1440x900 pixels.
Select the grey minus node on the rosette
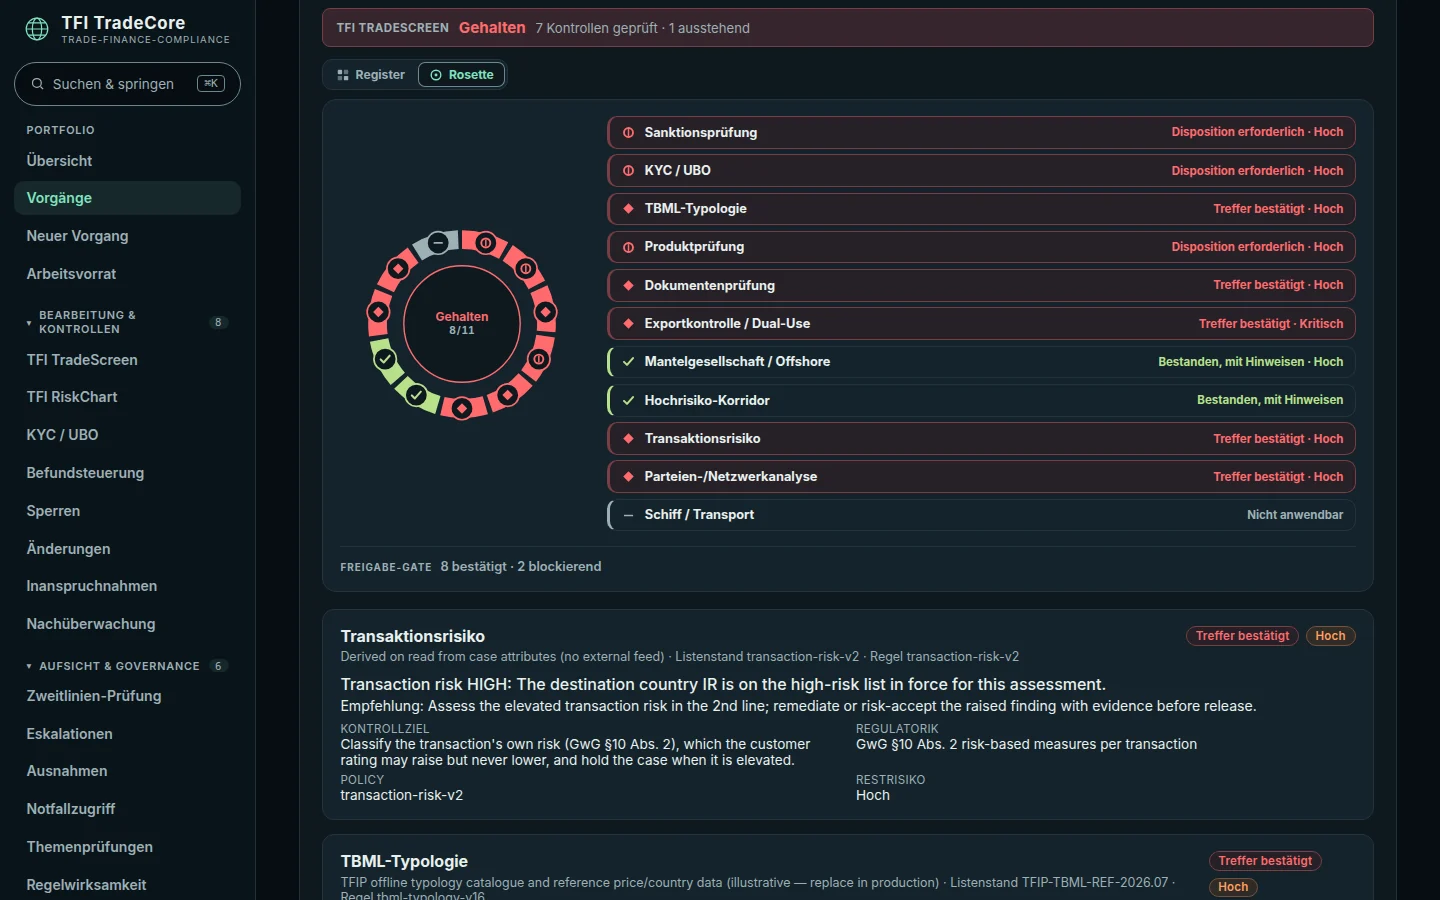[x=438, y=243]
